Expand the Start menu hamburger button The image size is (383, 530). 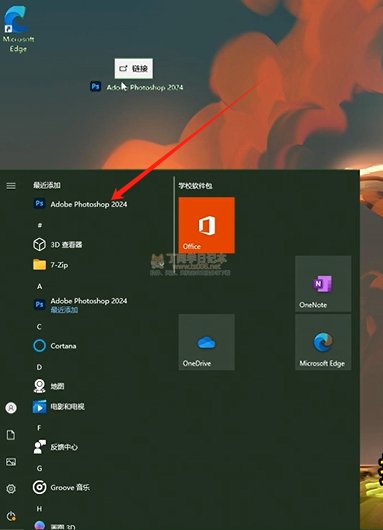[11, 186]
